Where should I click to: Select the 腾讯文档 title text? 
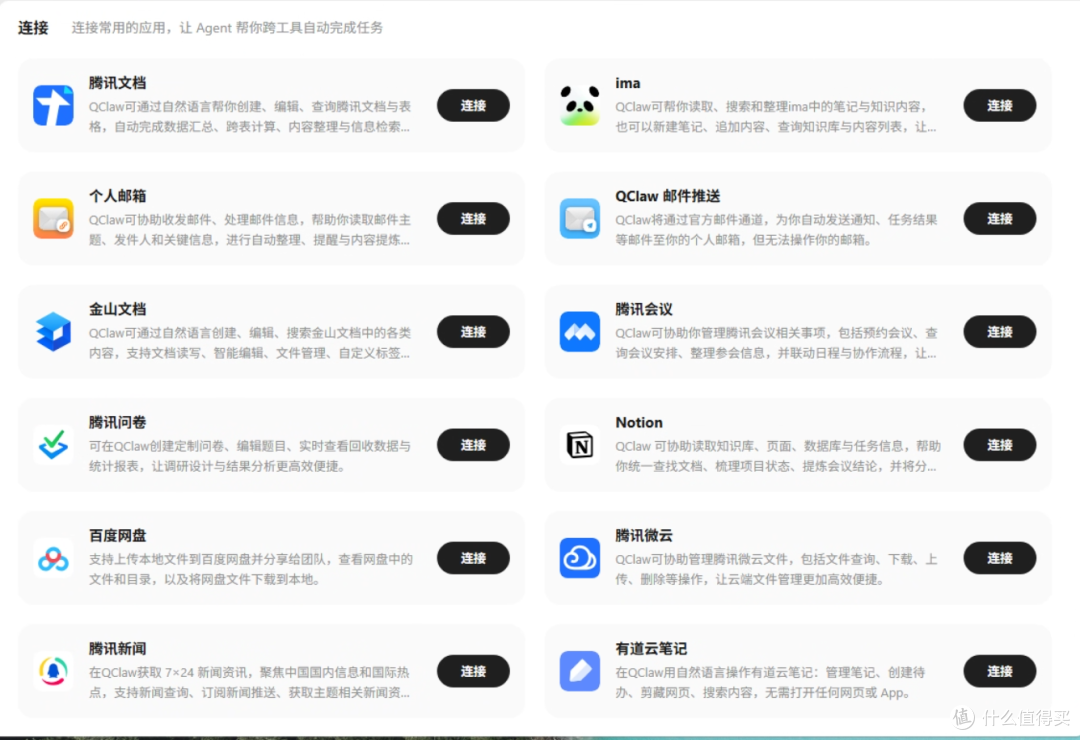pyautogui.click(x=117, y=83)
